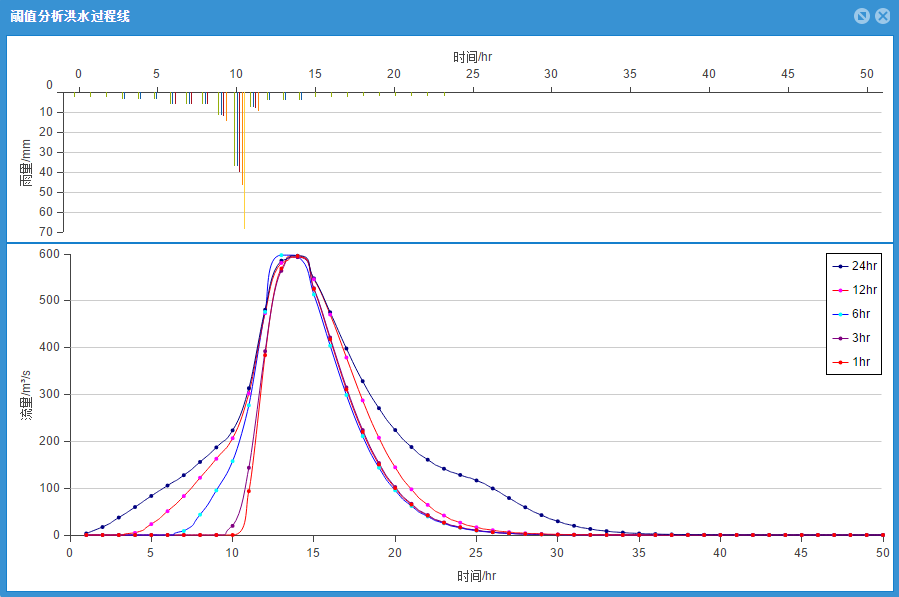The height and width of the screenshot is (597, 899).
Task: Toggle the 12hr series legend label
Action: click(864, 290)
